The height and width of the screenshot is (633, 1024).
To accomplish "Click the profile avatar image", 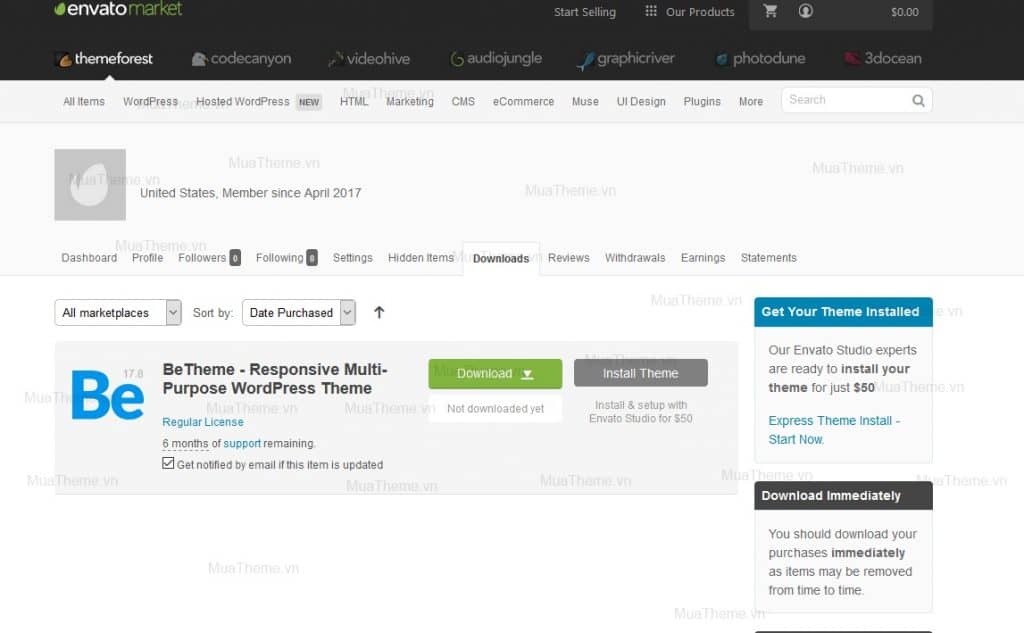I will (90, 185).
